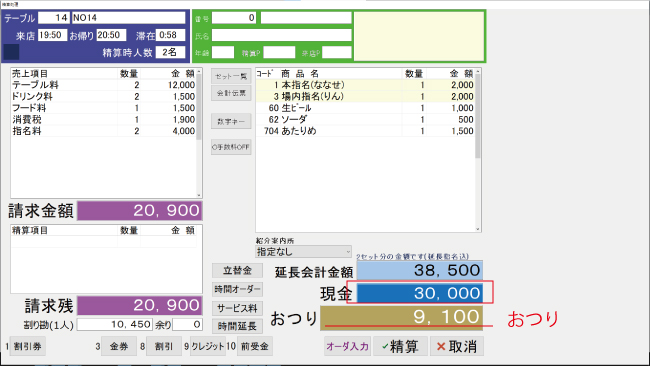650x366 pixels.
Task: Click the サービス料 button
Action: 237,308
